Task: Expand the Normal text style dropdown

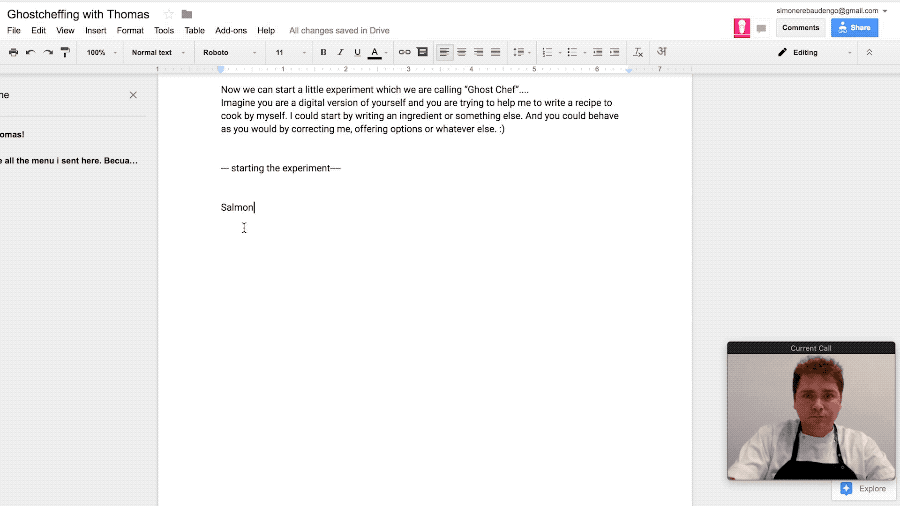Action: (x=158, y=52)
